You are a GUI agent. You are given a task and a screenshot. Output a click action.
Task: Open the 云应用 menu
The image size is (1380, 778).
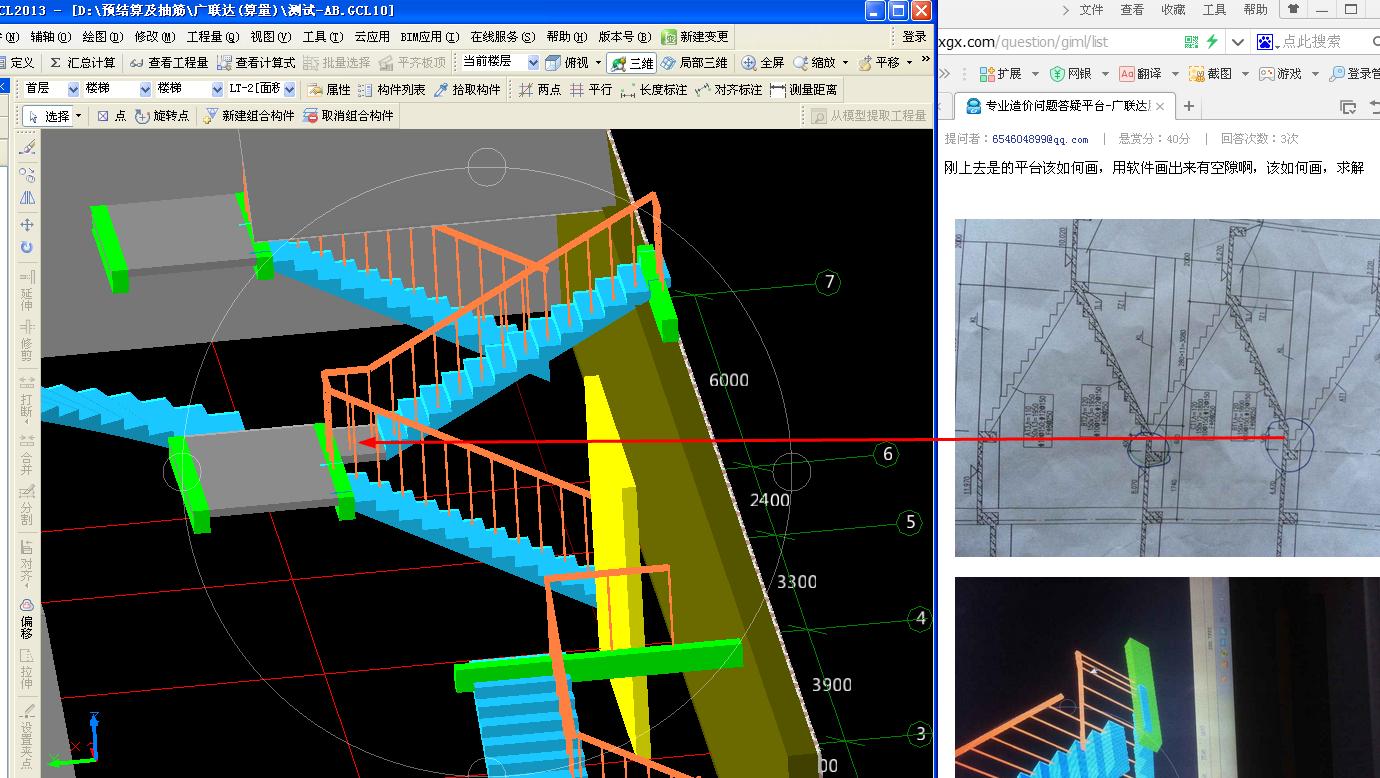(x=372, y=36)
